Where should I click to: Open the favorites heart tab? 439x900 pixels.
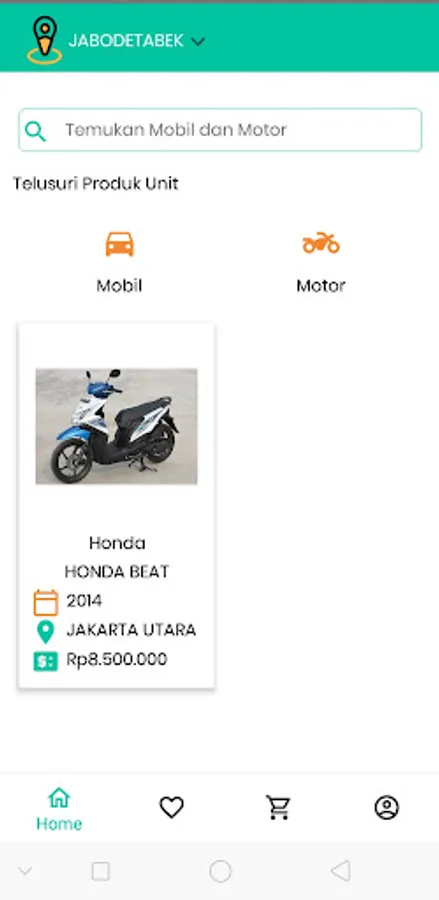coord(171,808)
